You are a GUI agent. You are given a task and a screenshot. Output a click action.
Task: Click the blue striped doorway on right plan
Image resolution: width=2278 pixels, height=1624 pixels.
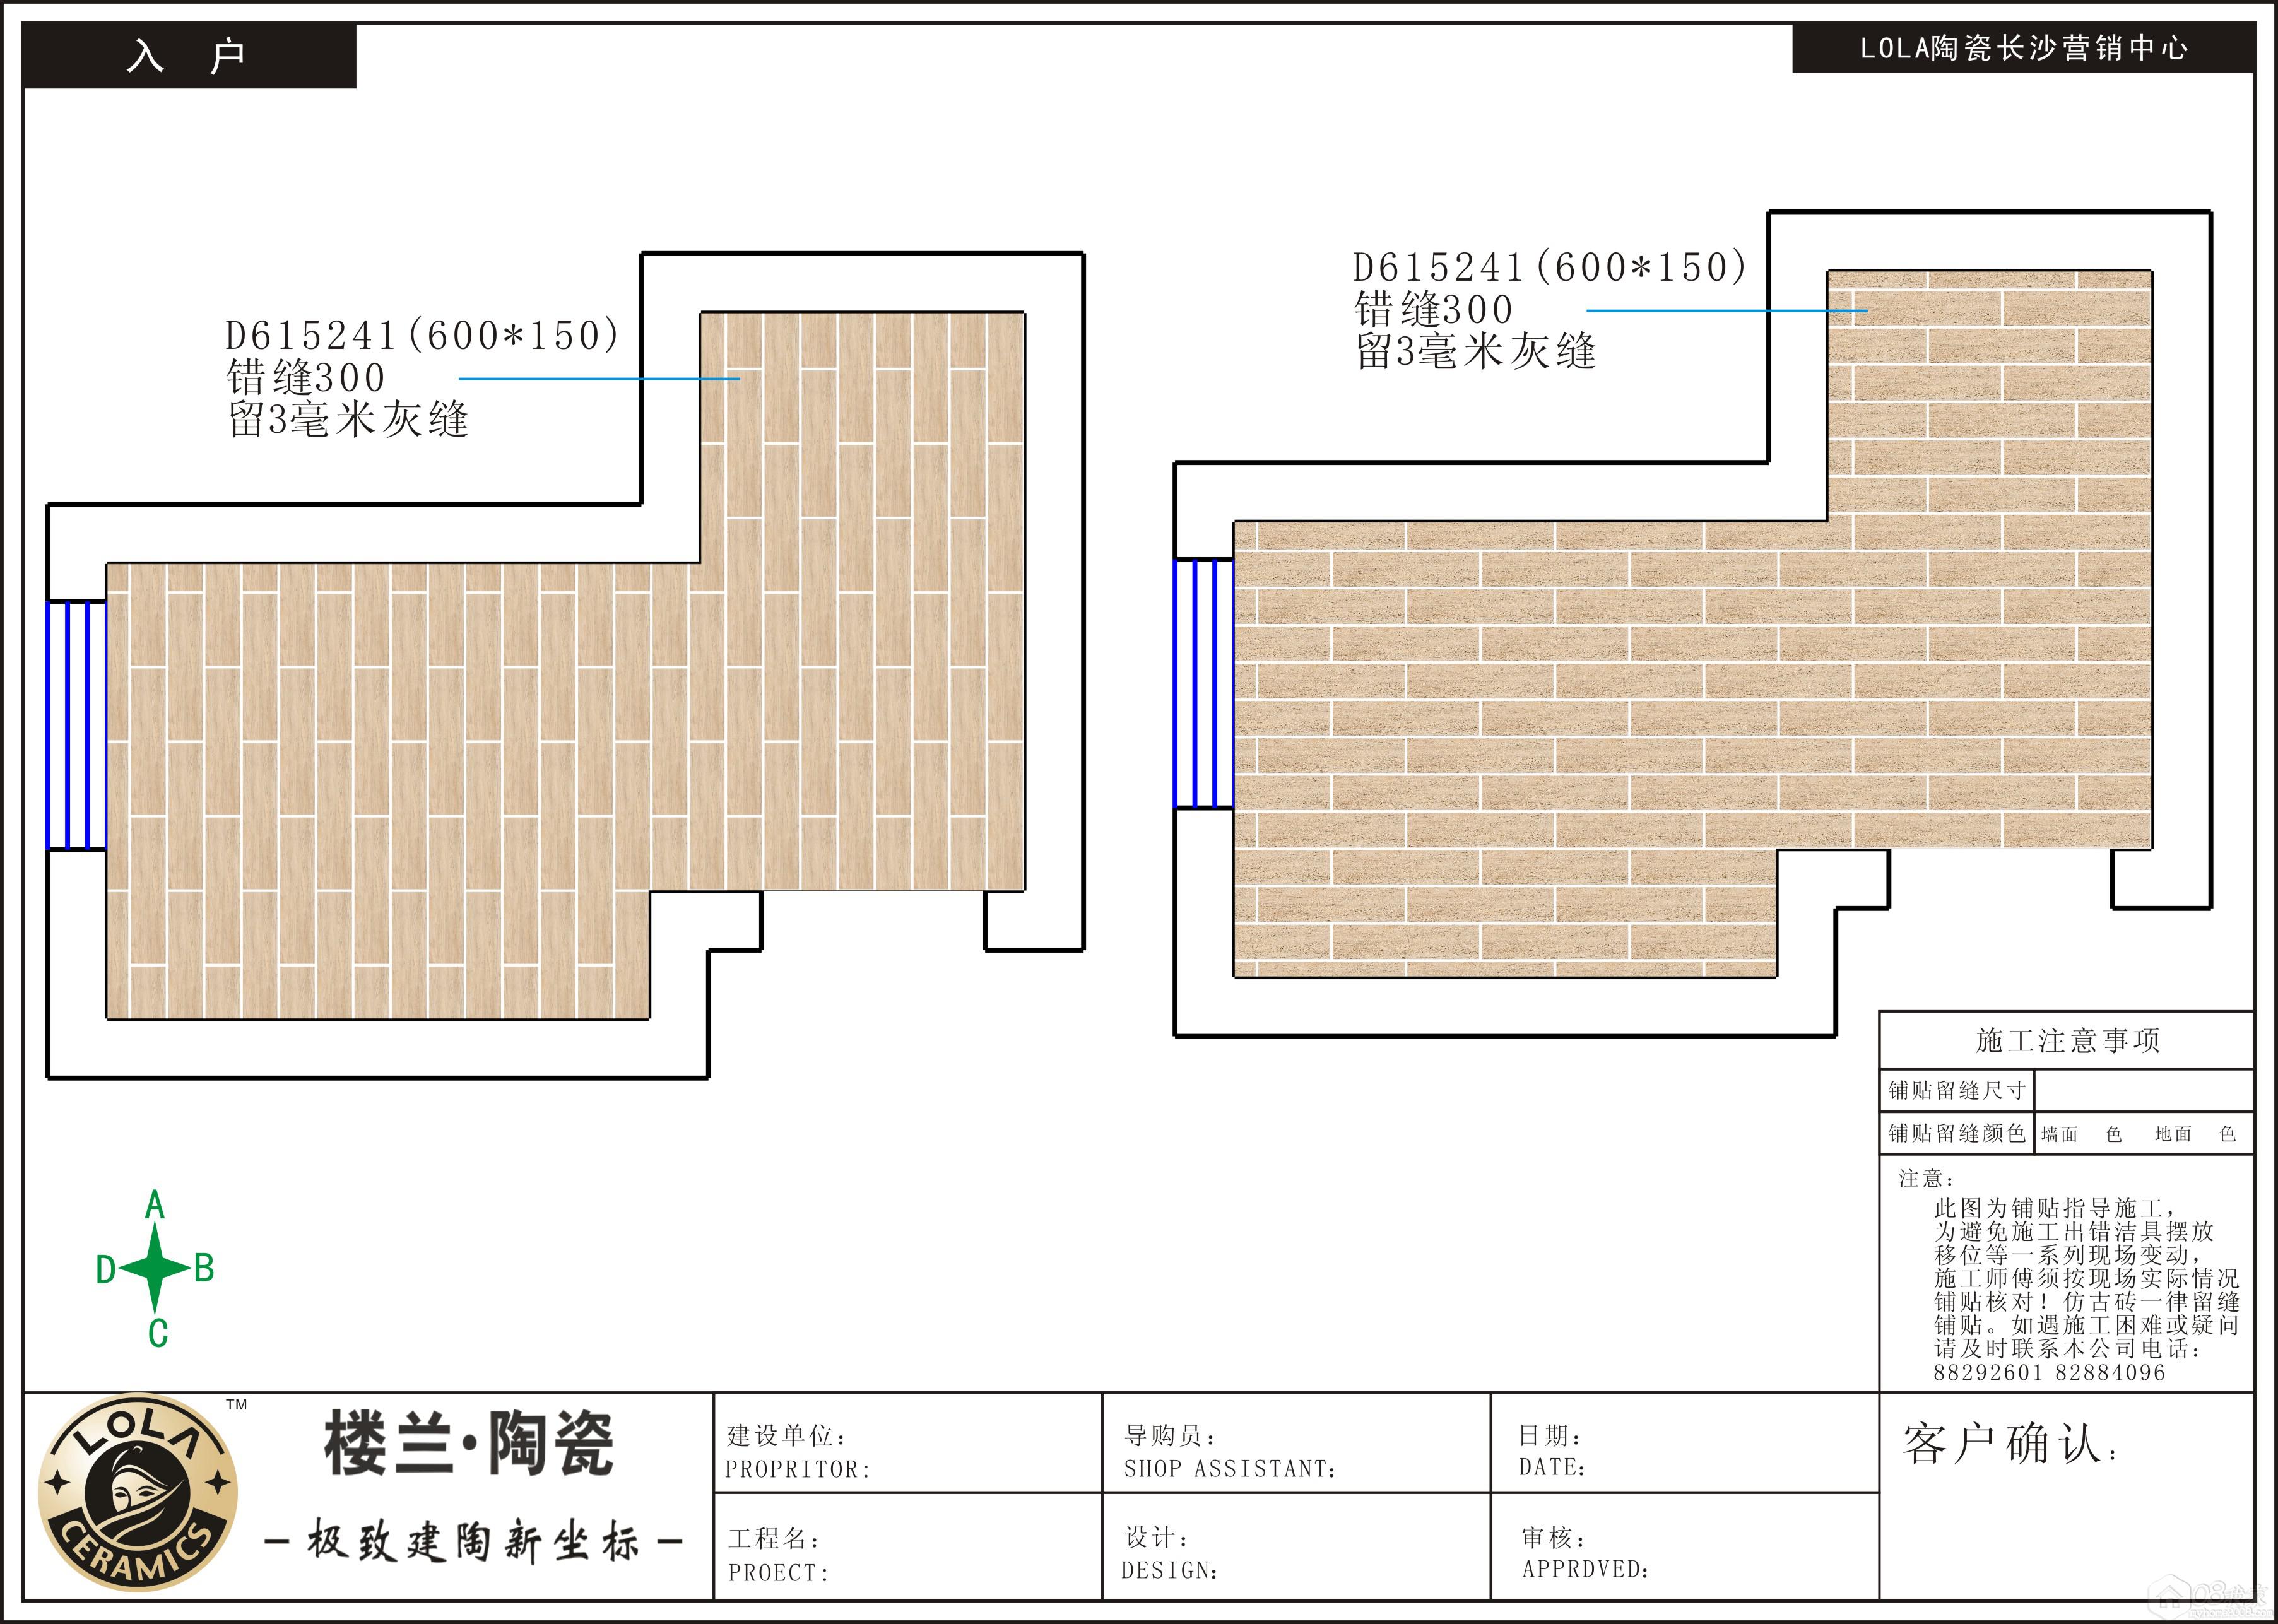click(x=1203, y=683)
